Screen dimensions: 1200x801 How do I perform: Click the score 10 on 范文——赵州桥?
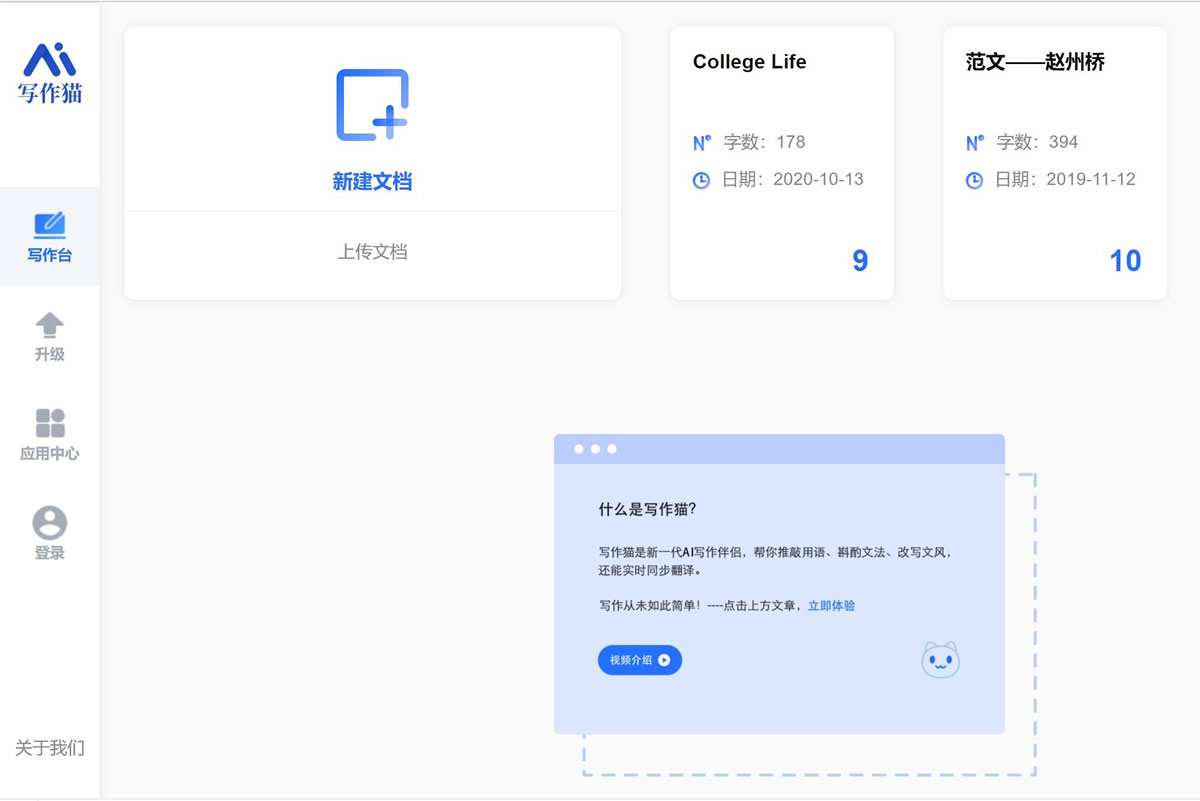pyautogui.click(x=1125, y=261)
